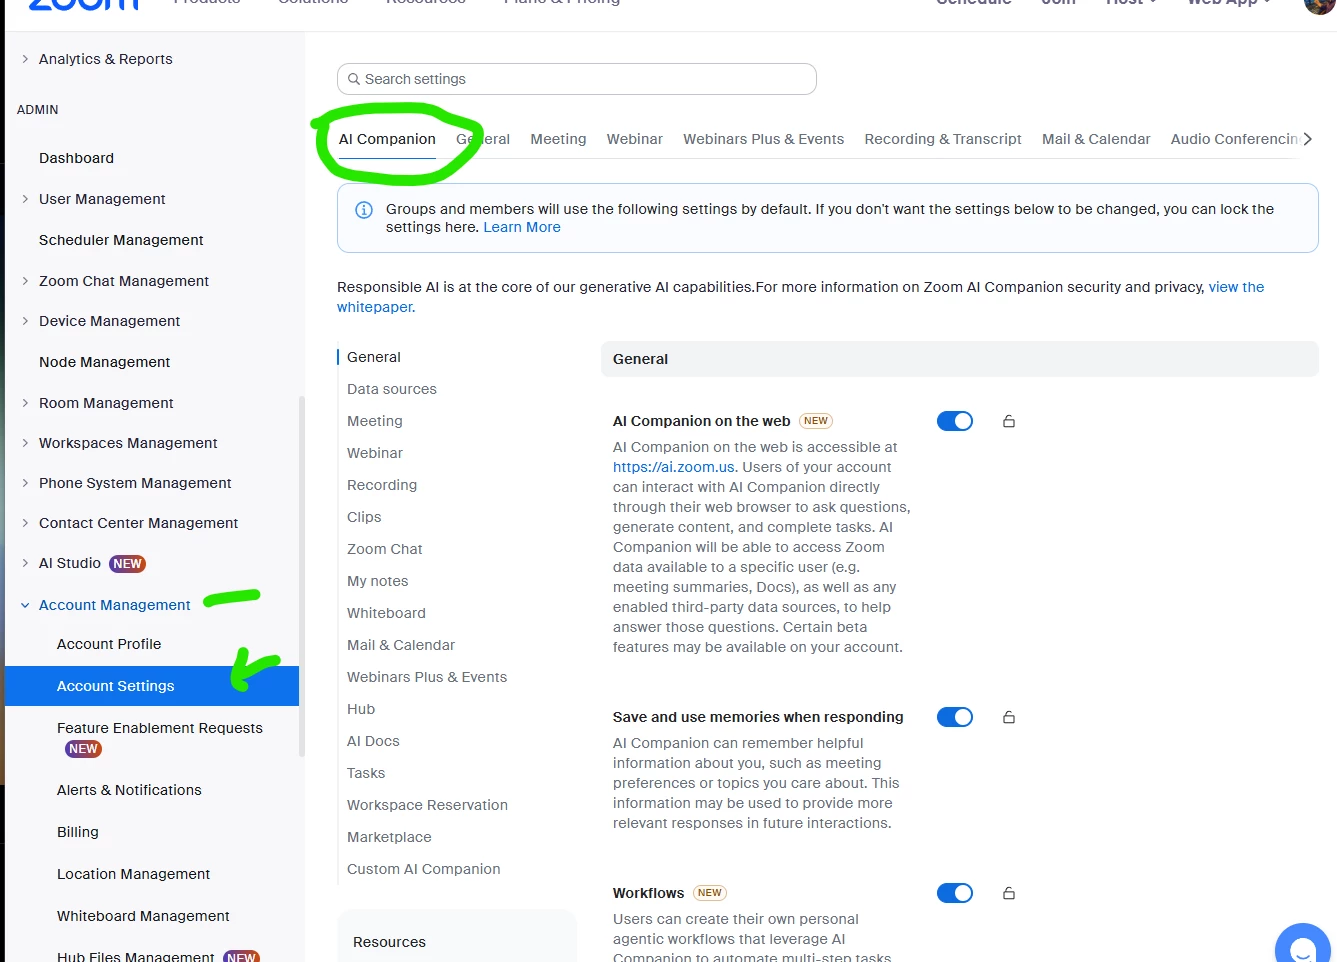
Task: Open Whiteboard Management
Action: coord(143,916)
